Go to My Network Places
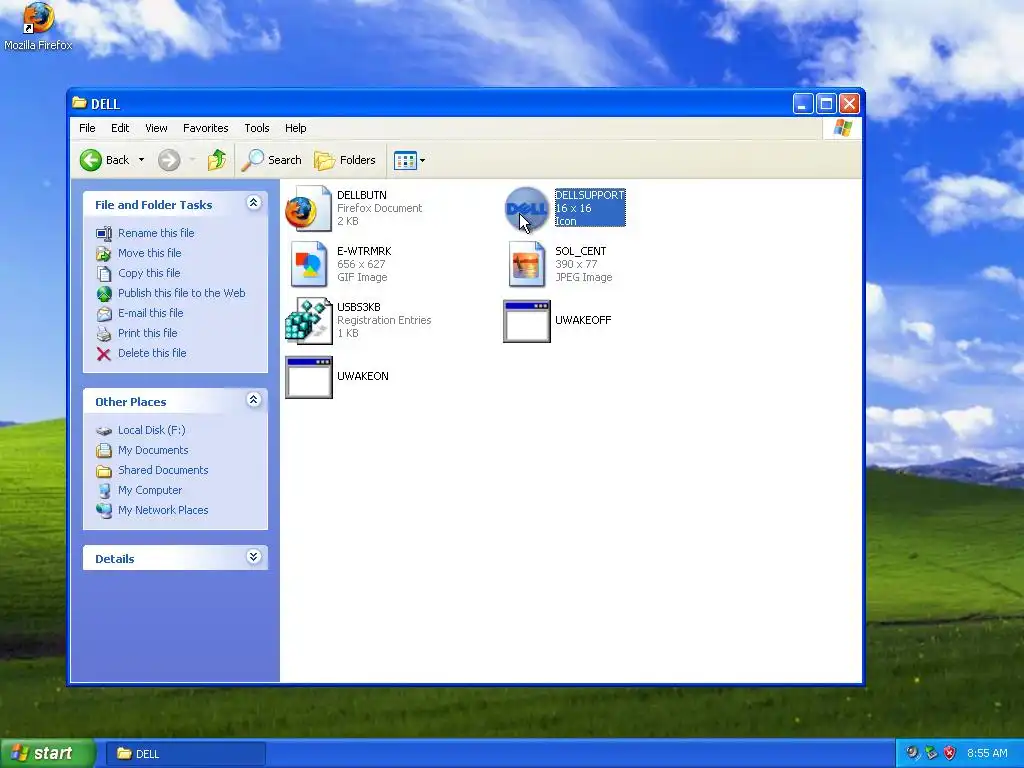1024x768 pixels. pyautogui.click(x=163, y=511)
